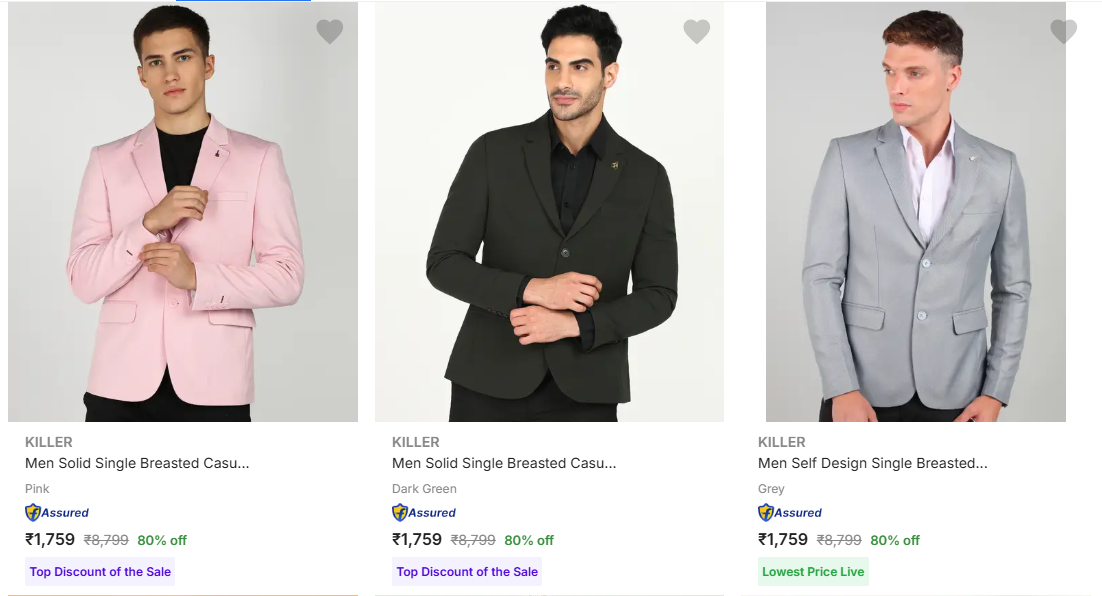Click 'Top Discount of the Sale' on pink blazer
The width and height of the screenshot is (1102, 596).
click(x=100, y=572)
